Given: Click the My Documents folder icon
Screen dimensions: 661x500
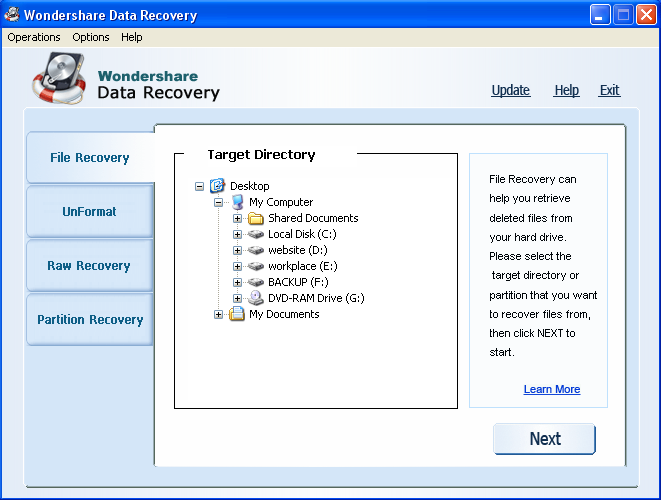Looking at the screenshot, I should point(237,314).
